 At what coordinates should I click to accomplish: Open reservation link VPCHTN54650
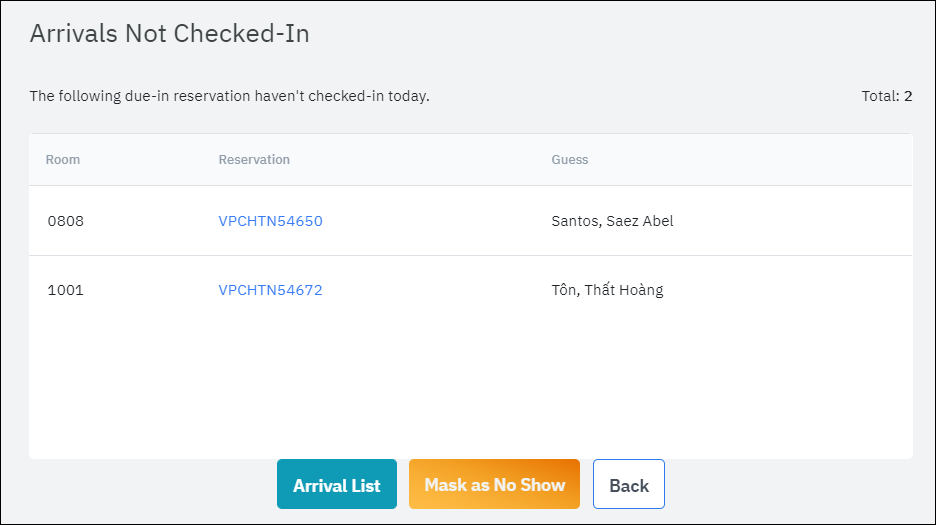270,221
